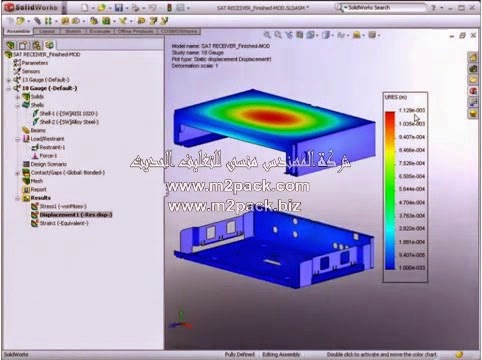The image size is (482, 360).
Task: Open the Custom Properties icon in task pane
Action: pyautogui.click(x=473, y=102)
